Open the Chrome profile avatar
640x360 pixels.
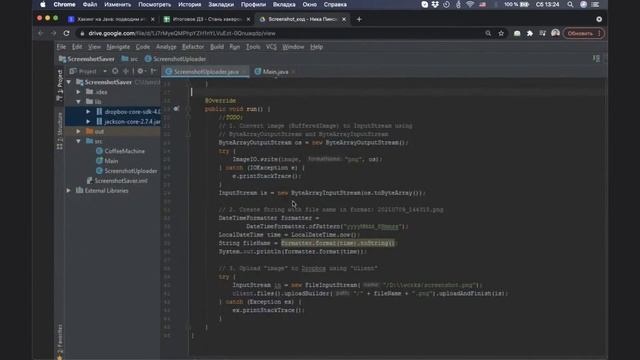(x=555, y=33)
